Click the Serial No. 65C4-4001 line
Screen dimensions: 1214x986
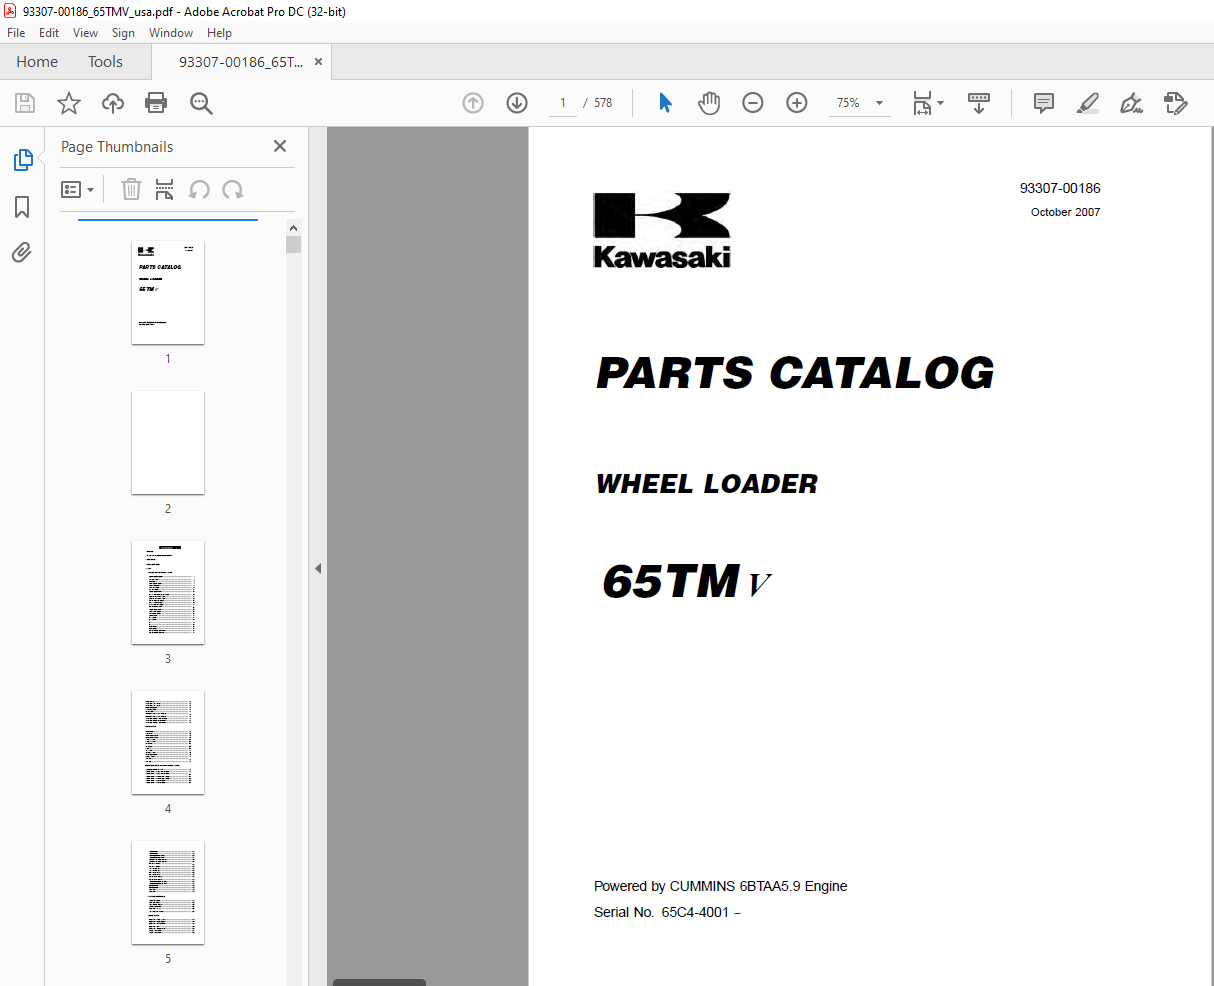[667, 912]
